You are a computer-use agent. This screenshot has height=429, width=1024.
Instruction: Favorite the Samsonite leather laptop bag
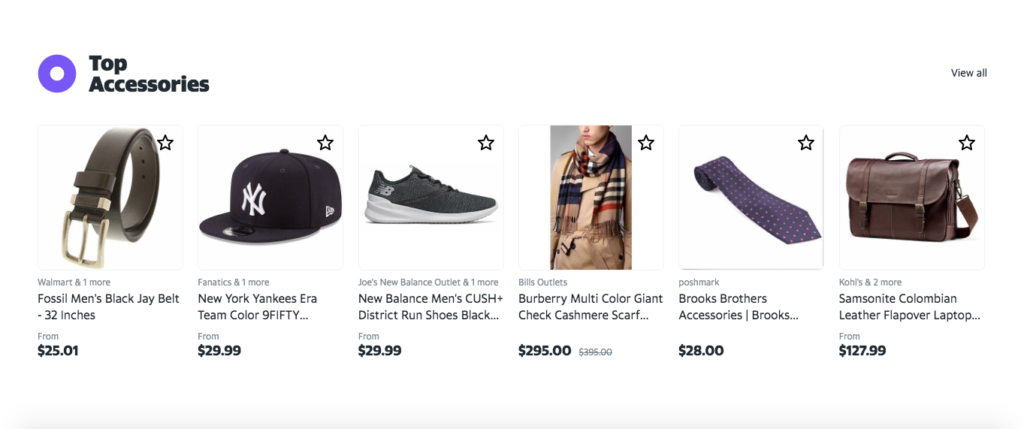click(x=967, y=142)
